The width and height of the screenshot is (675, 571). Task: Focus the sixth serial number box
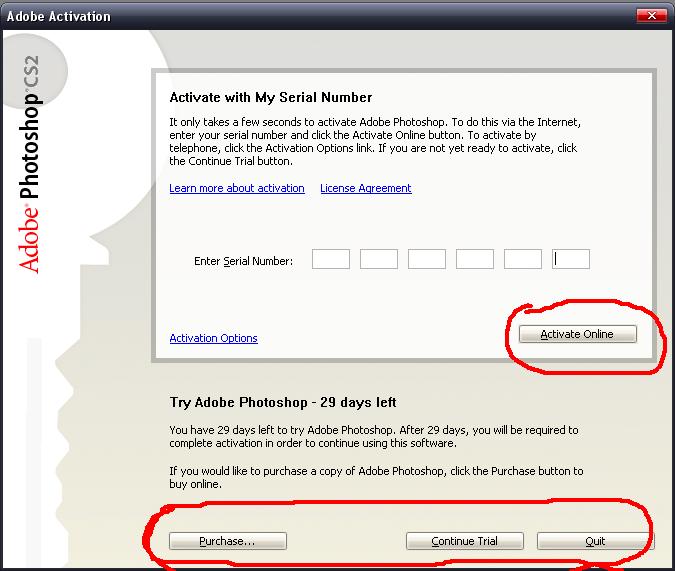[571, 259]
